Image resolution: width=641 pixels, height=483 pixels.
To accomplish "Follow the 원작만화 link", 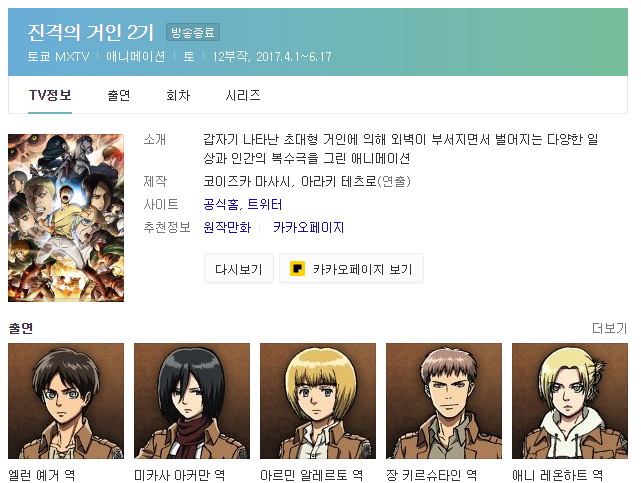I will pos(227,227).
